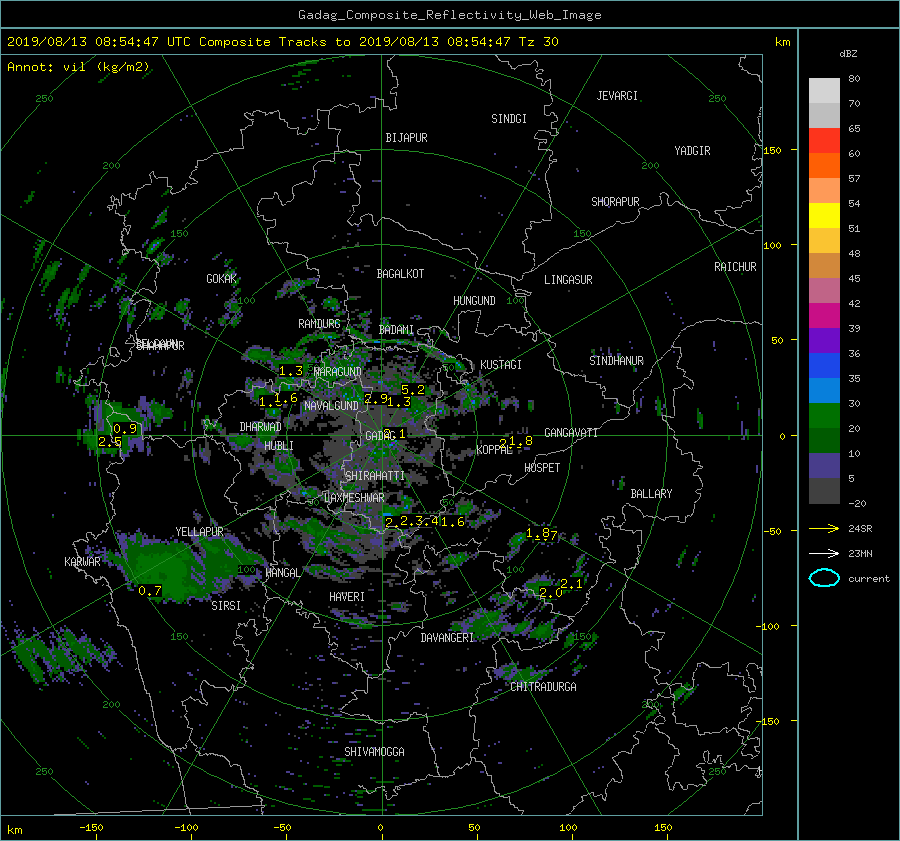The width and height of the screenshot is (900, 841).
Task: Click the DAVANGERI city label
Action: click(447, 638)
